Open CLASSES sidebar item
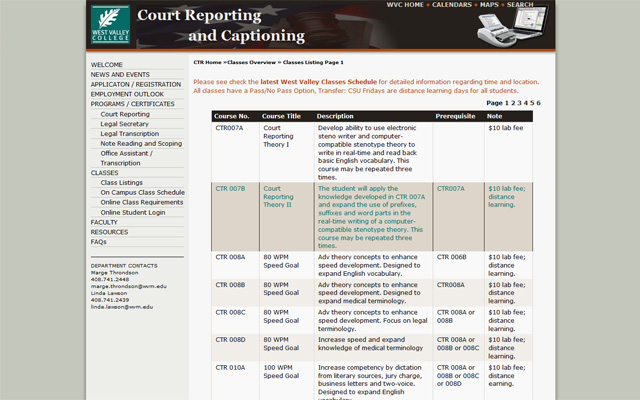 (104, 173)
